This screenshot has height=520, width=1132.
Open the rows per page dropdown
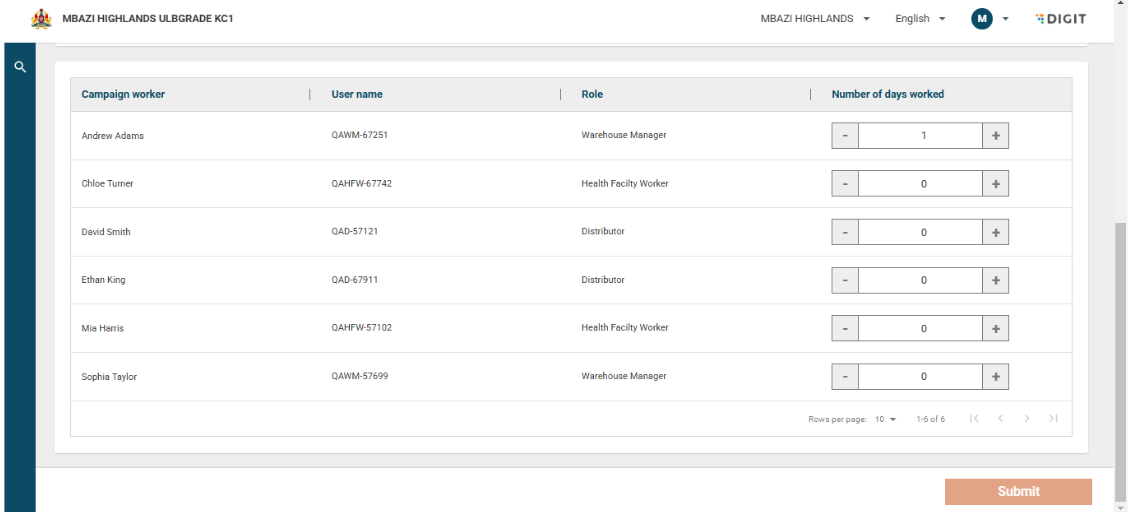886,419
